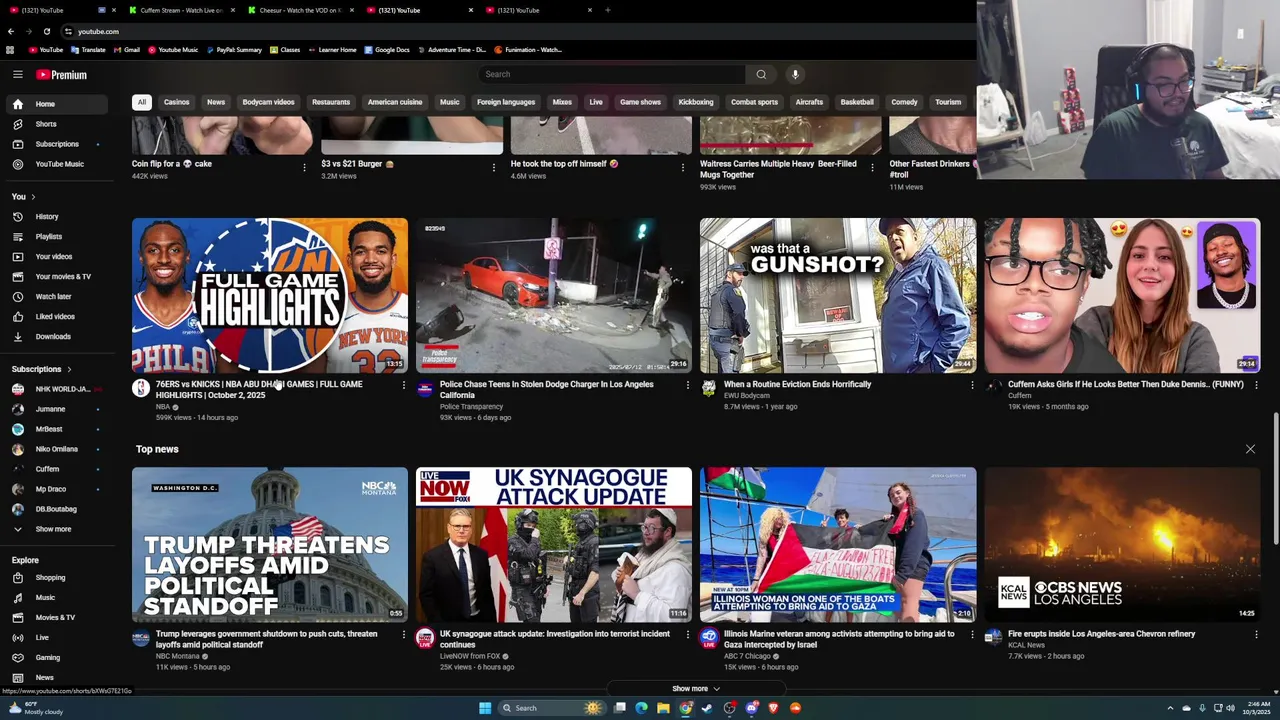1280x720 pixels.
Task: Click the Windows Start button
Action: pyautogui.click(x=485, y=708)
